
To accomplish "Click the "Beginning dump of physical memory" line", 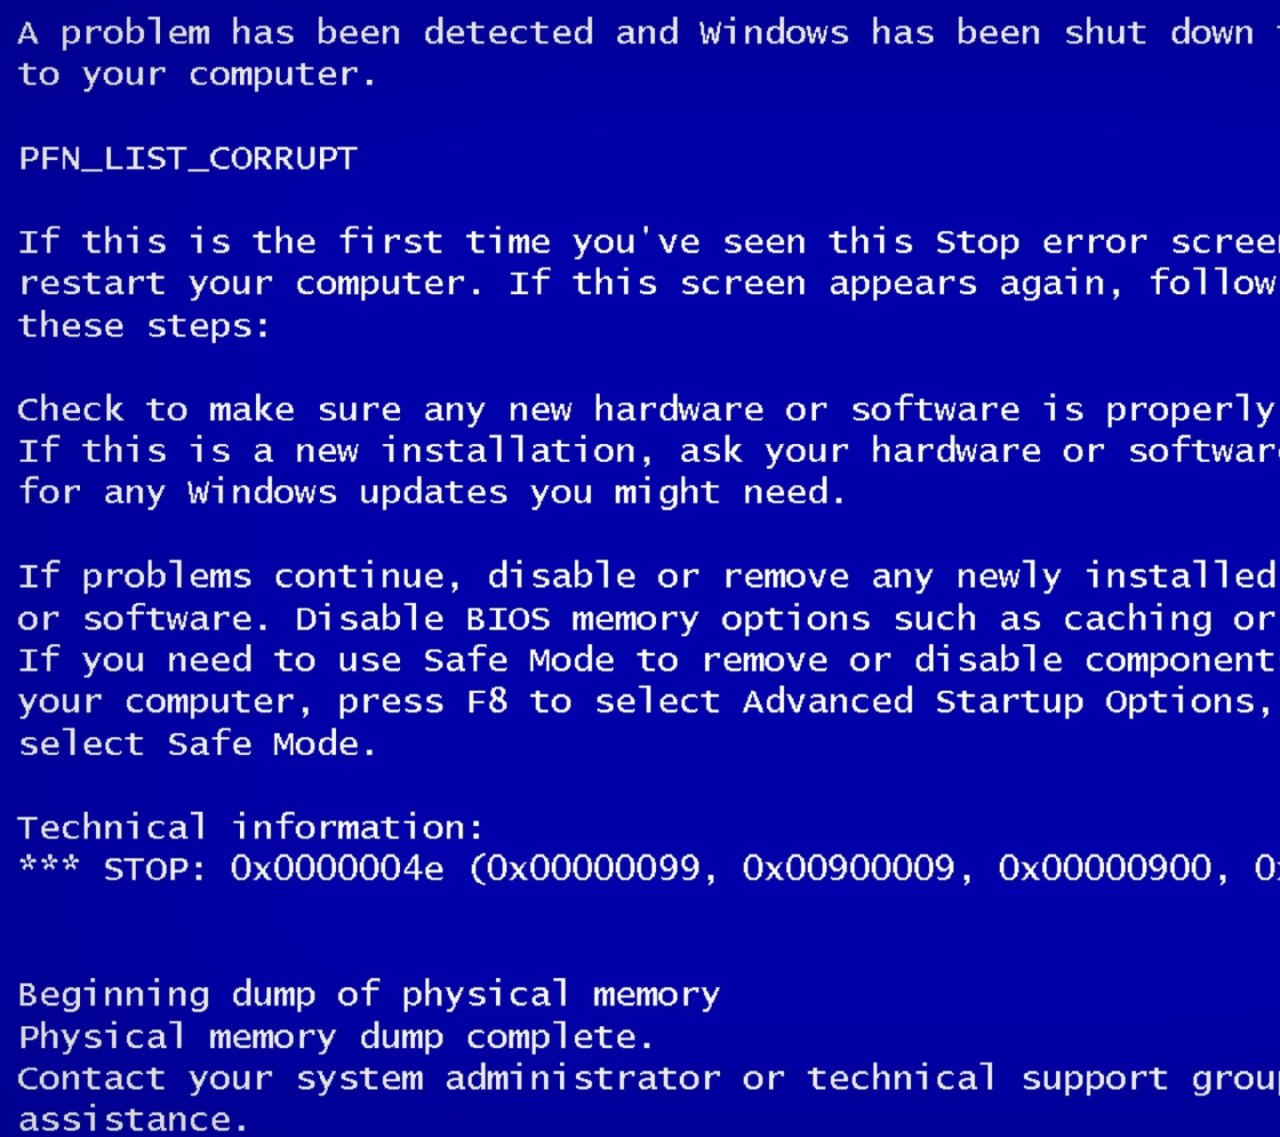I will pyautogui.click(x=368, y=994).
